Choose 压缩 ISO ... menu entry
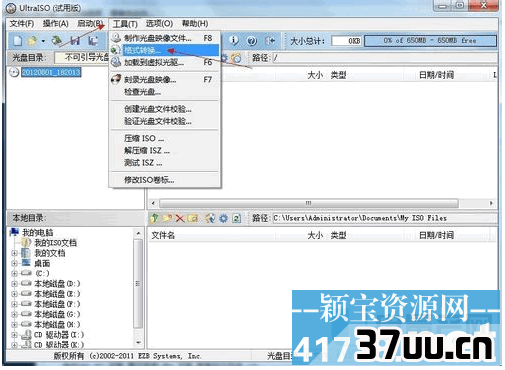The image size is (505, 370). point(164,138)
